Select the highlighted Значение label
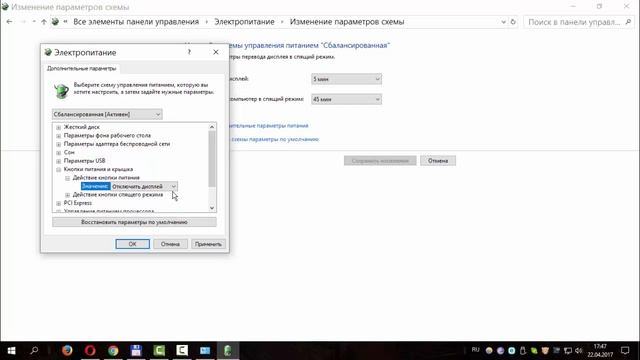Screen dimensions: 640x360 tap(96, 187)
